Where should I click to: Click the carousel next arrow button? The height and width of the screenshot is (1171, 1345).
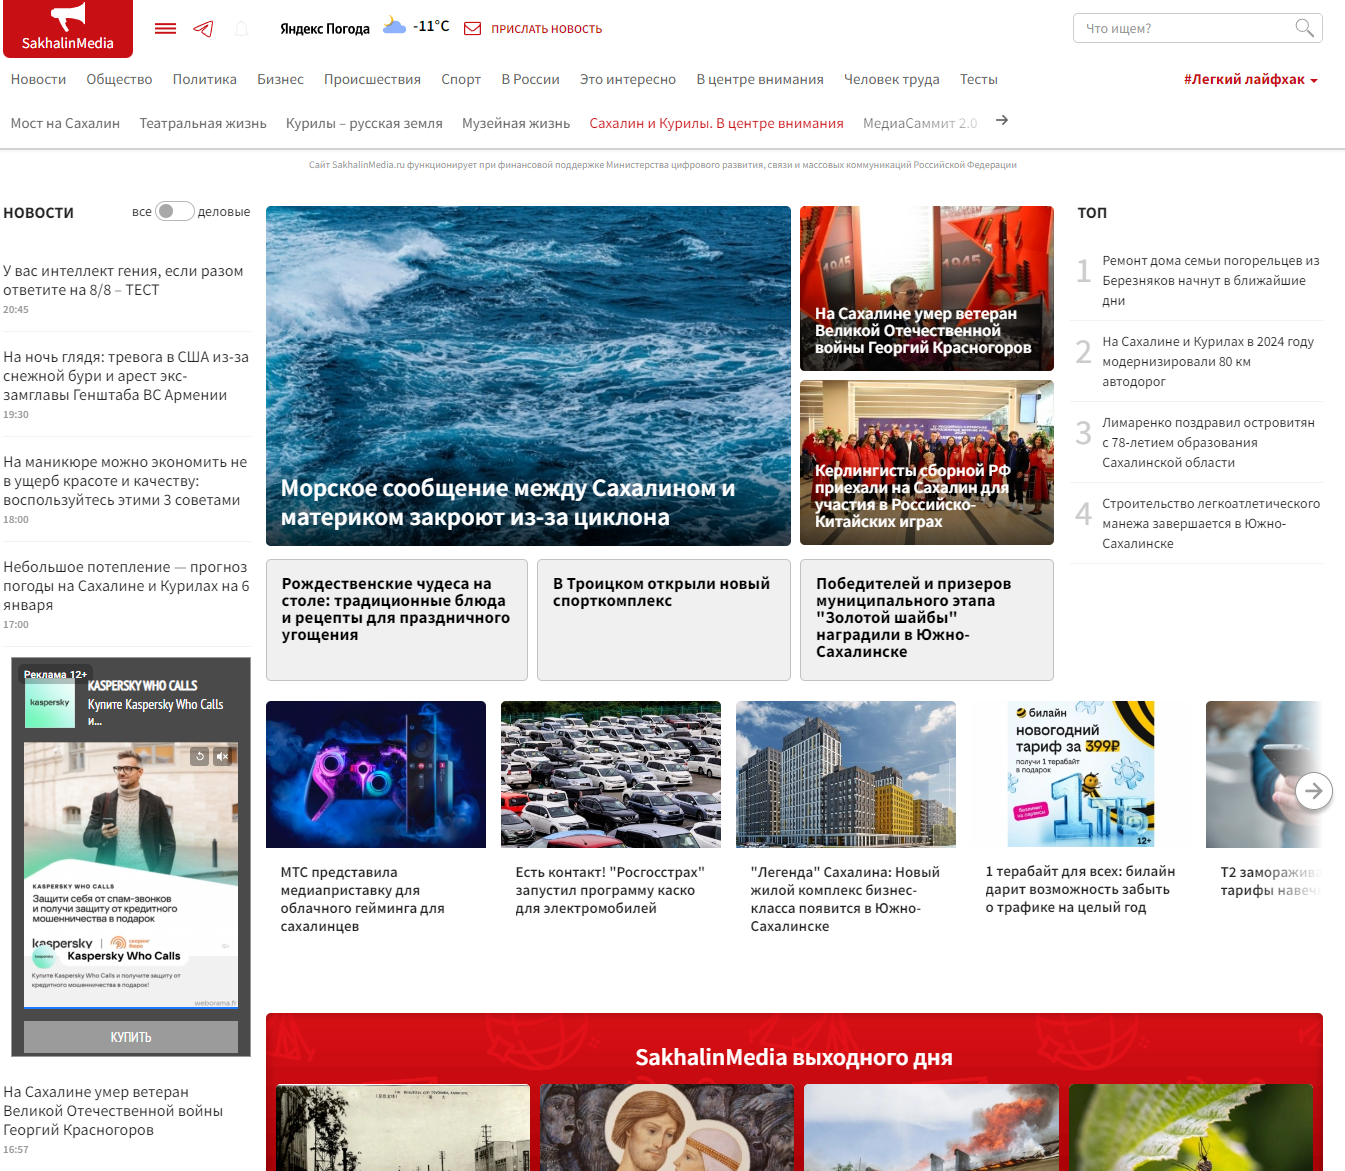coord(1314,791)
